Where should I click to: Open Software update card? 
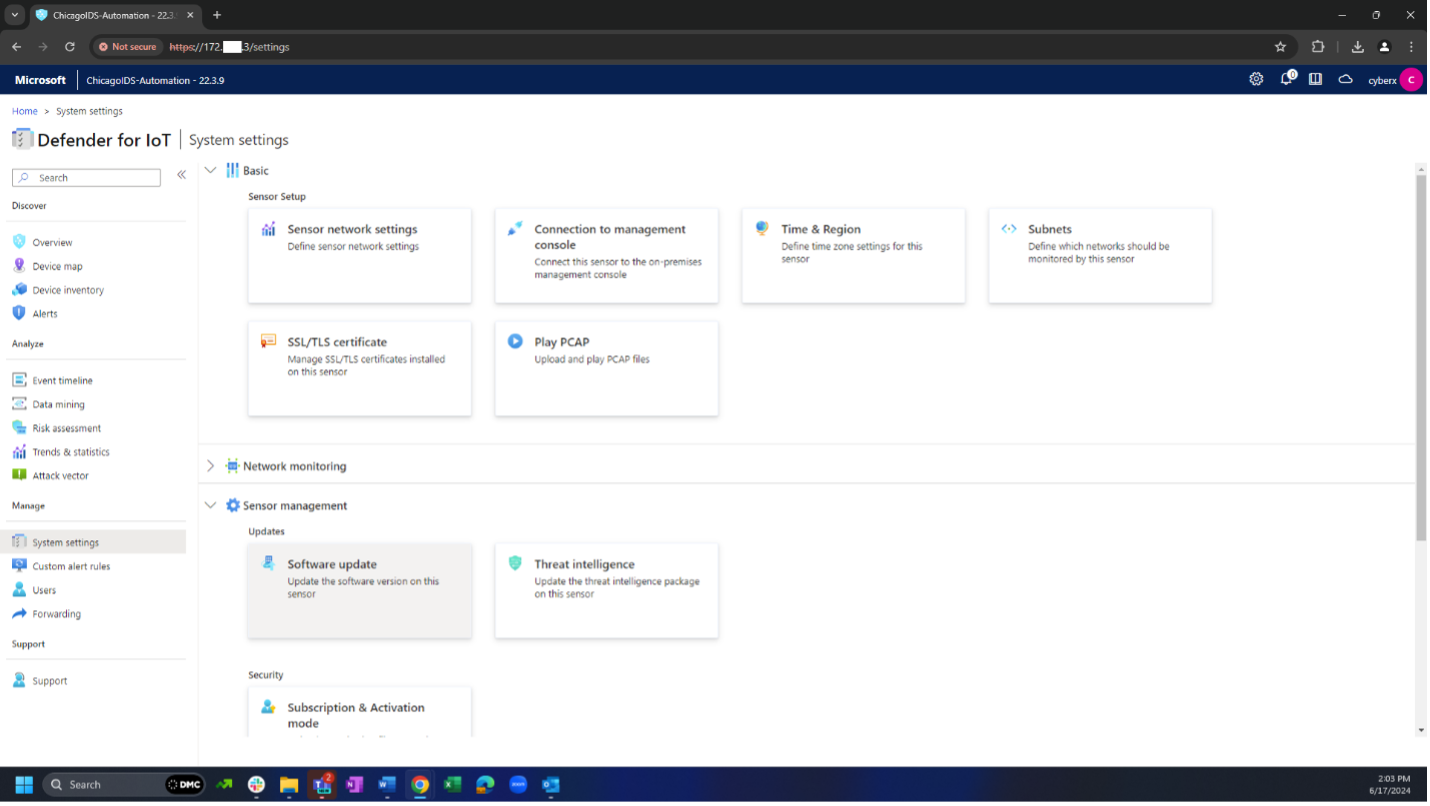tap(360, 591)
